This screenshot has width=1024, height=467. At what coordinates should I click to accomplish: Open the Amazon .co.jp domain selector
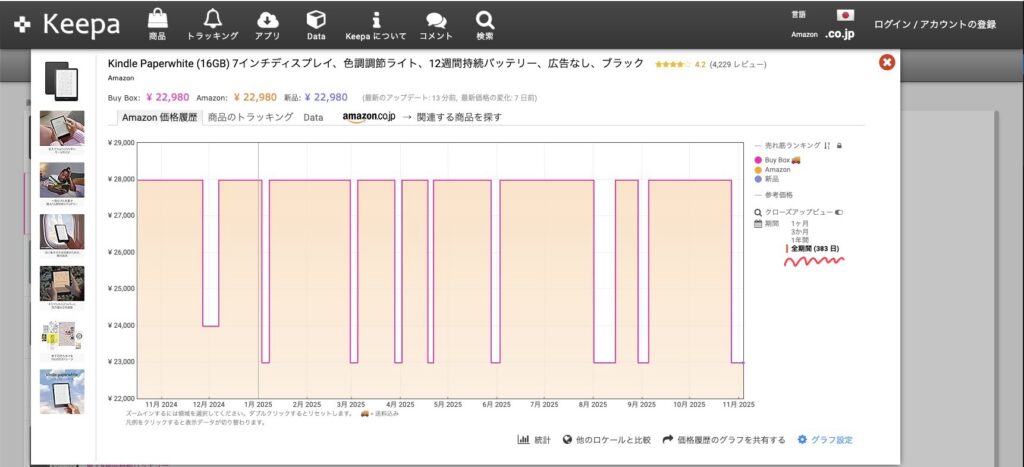tap(838, 34)
